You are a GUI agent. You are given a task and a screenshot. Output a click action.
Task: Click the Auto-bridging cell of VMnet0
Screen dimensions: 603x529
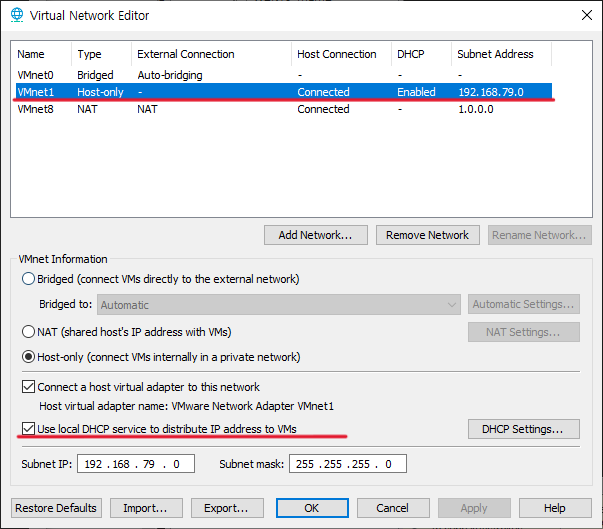[x=170, y=75]
